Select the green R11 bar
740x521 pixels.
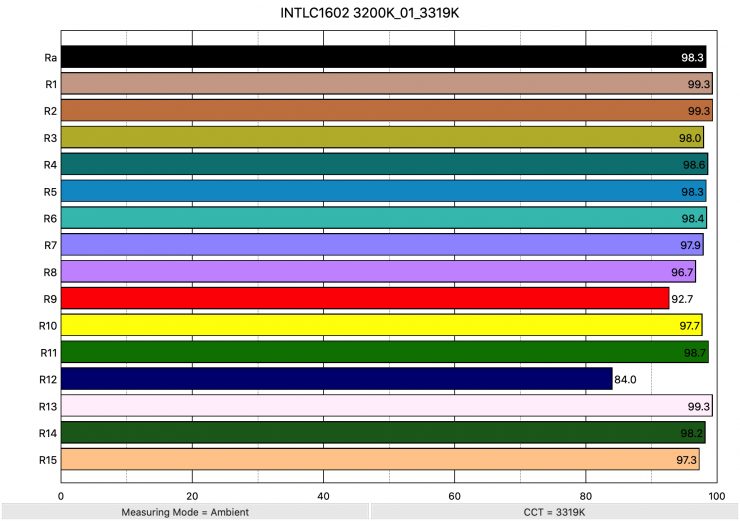384,352
